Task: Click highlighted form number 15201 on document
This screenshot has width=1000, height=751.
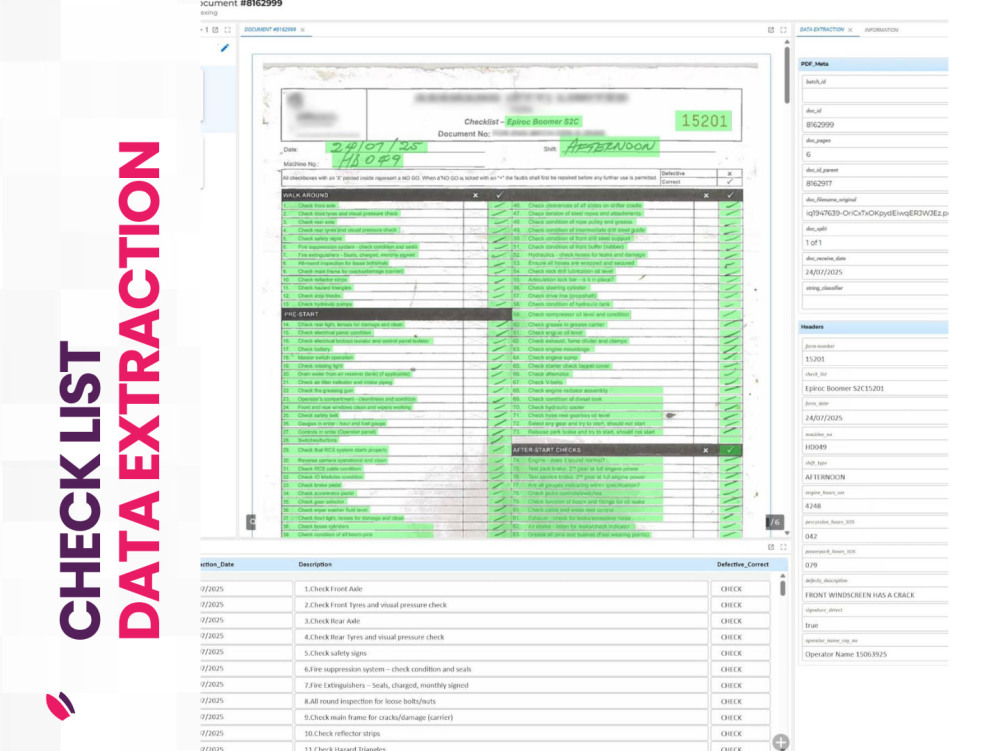Action: pos(704,120)
